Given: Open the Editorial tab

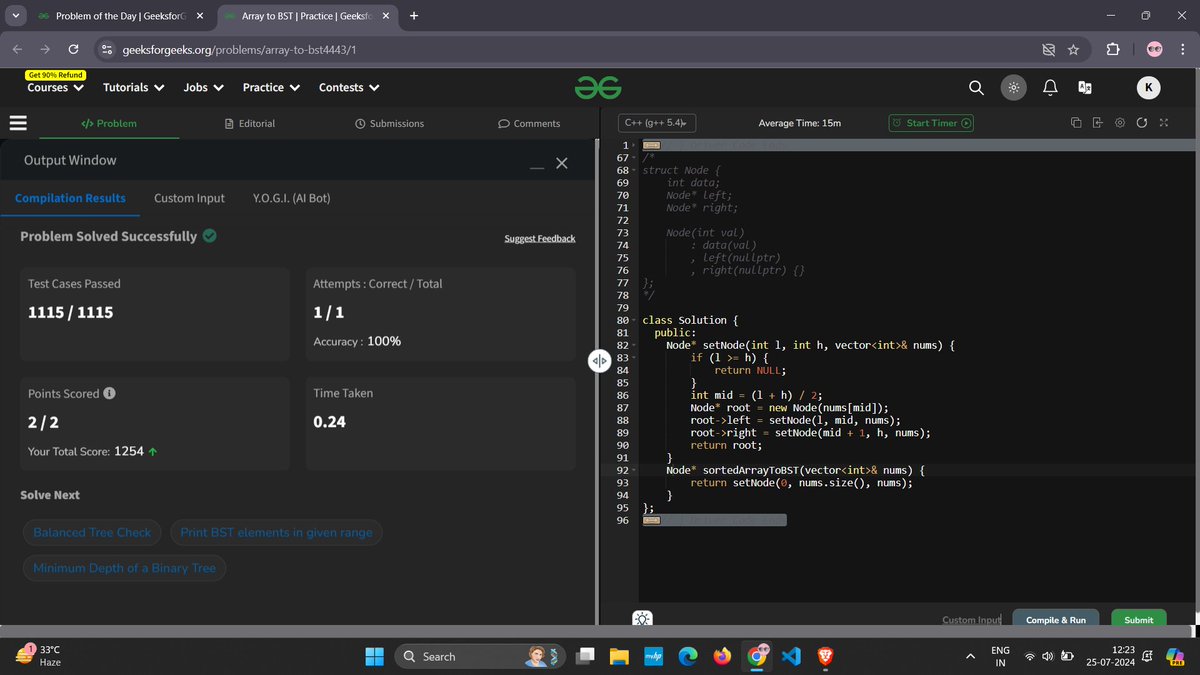Looking at the screenshot, I should coord(250,123).
